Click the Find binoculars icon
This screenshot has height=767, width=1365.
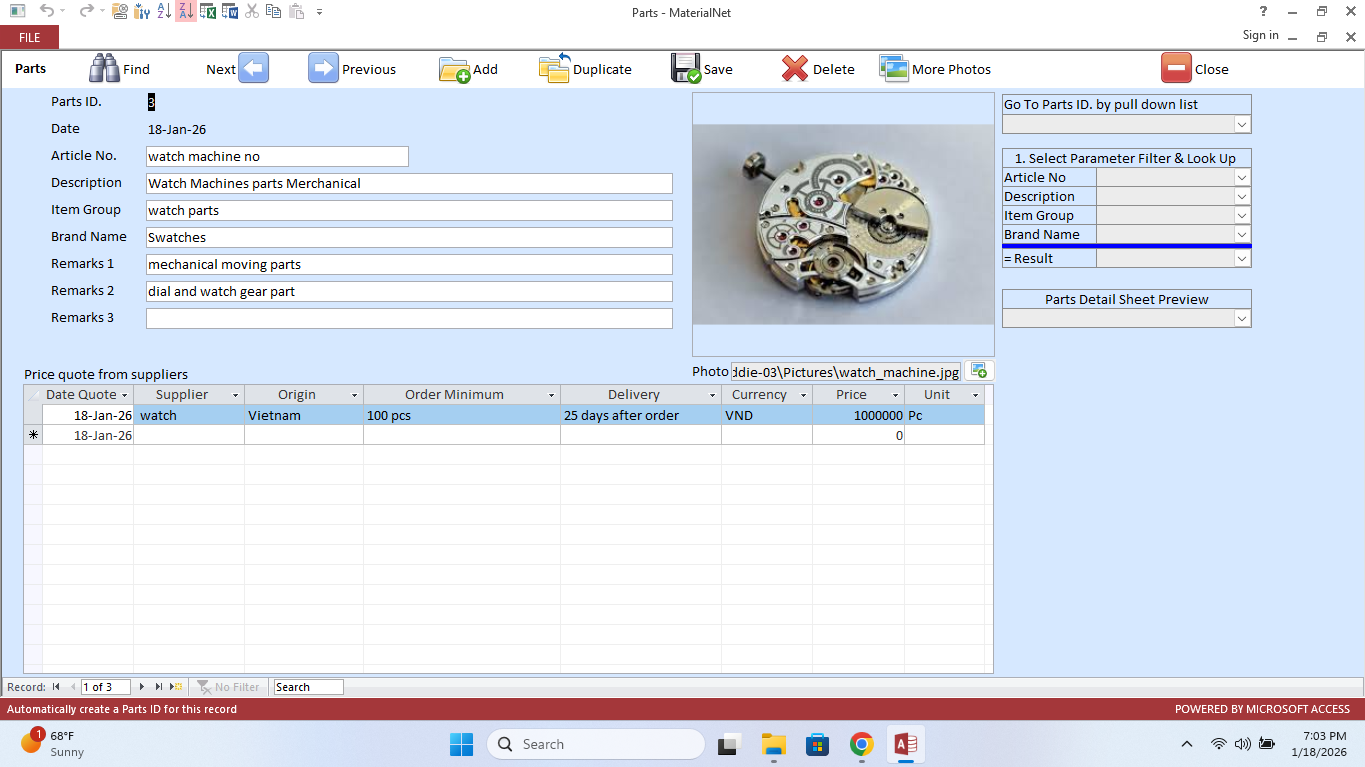(105, 68)
